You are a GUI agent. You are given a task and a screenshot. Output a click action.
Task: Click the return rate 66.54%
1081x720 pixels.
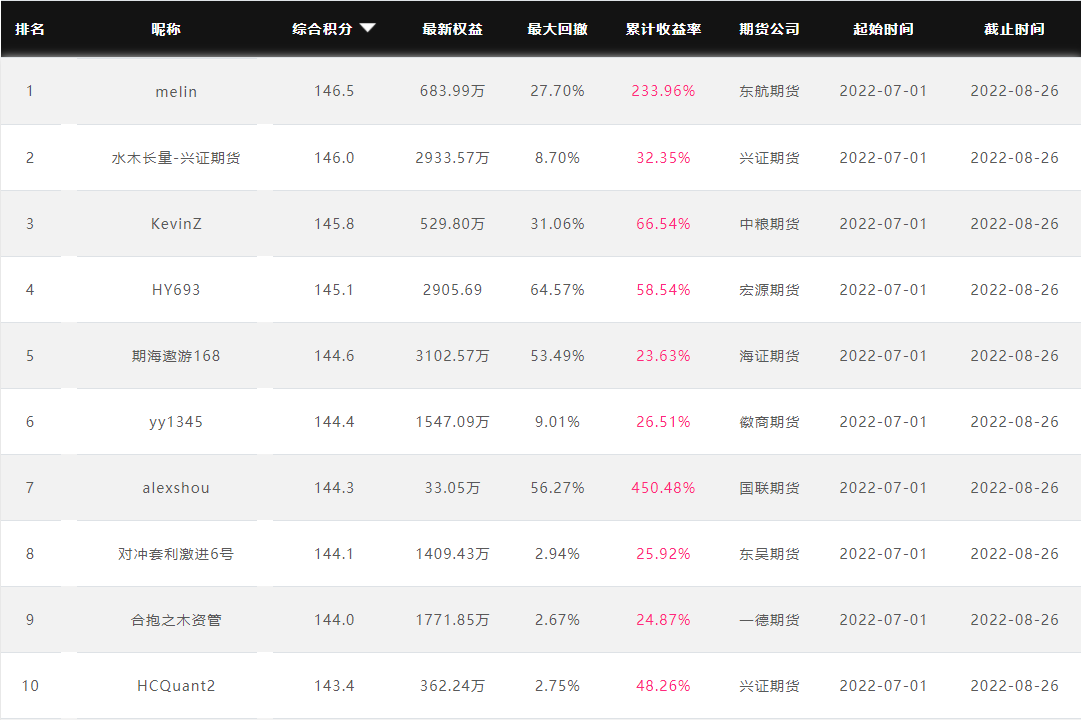click(663, 224)
